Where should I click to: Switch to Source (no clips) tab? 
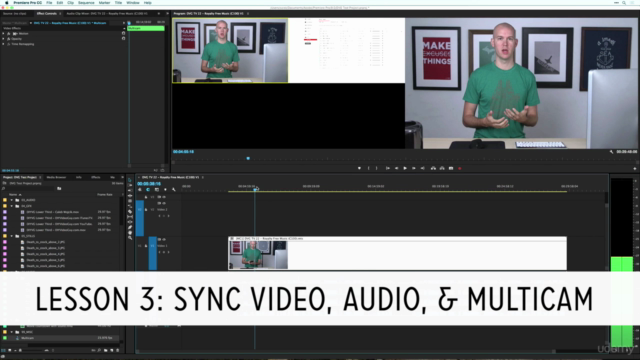point(15,13)
